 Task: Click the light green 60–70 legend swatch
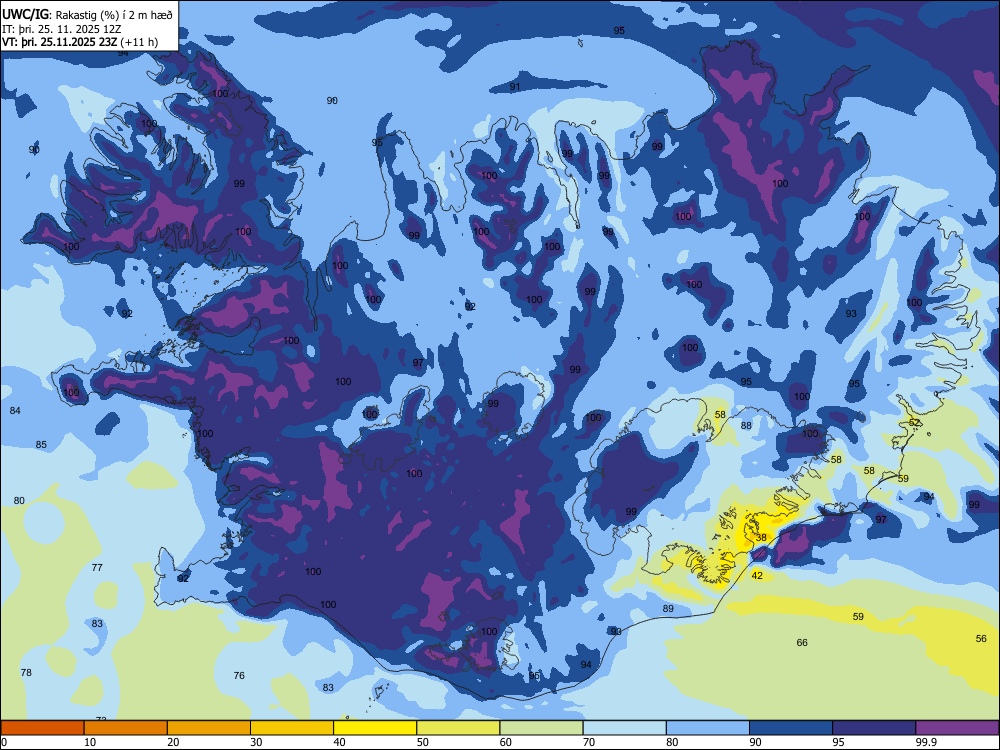pyautogui.click(x=541, y=728)
